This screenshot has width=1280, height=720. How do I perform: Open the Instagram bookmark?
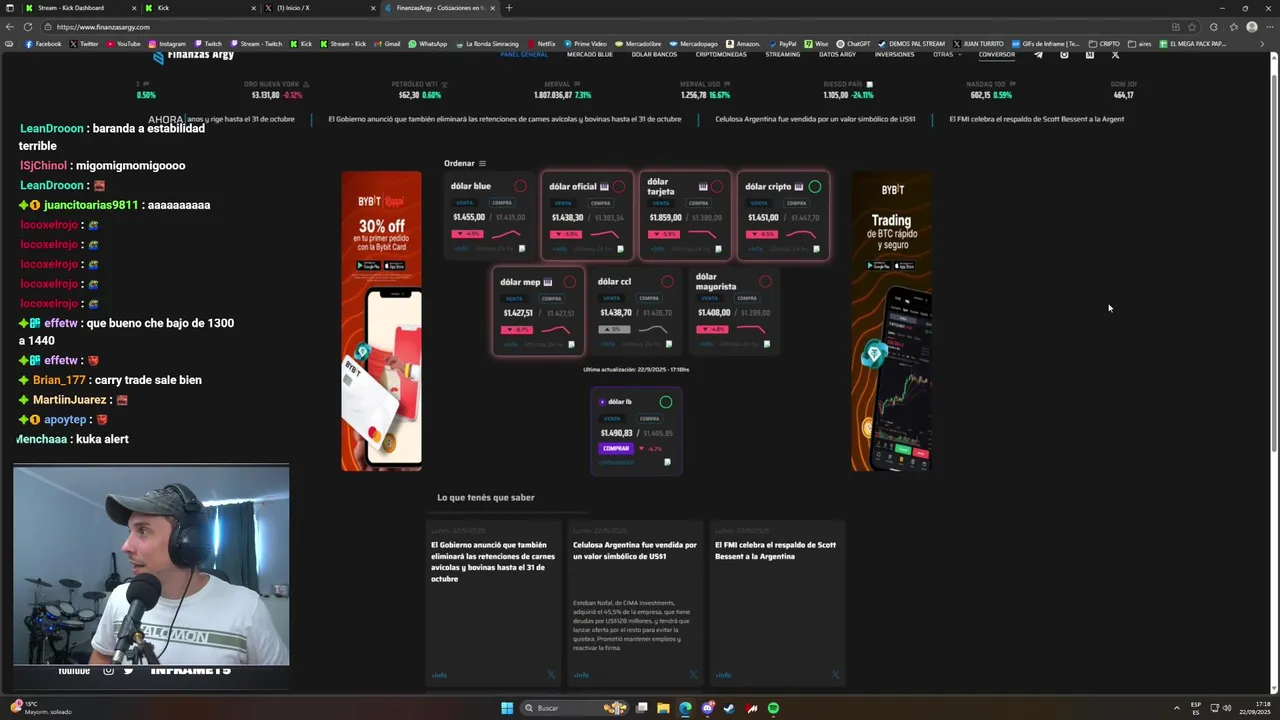pyautogui.click(x=167, y=44)
